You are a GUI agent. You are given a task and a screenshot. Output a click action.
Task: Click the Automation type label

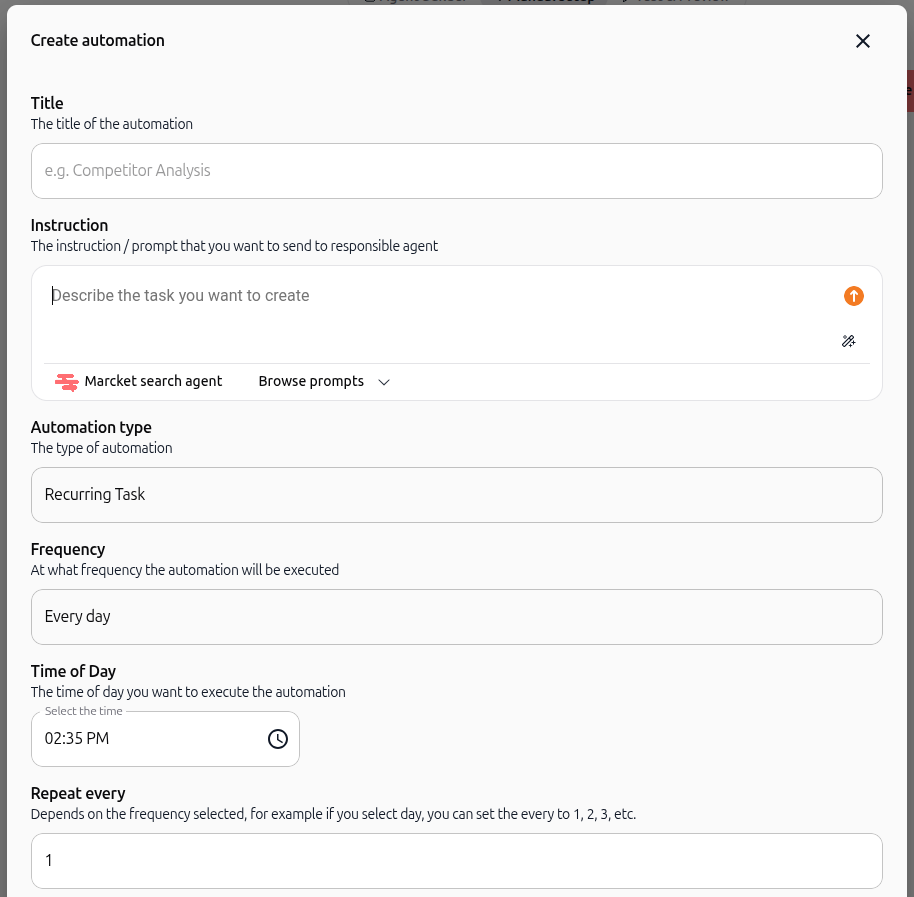tap(91, 427)
